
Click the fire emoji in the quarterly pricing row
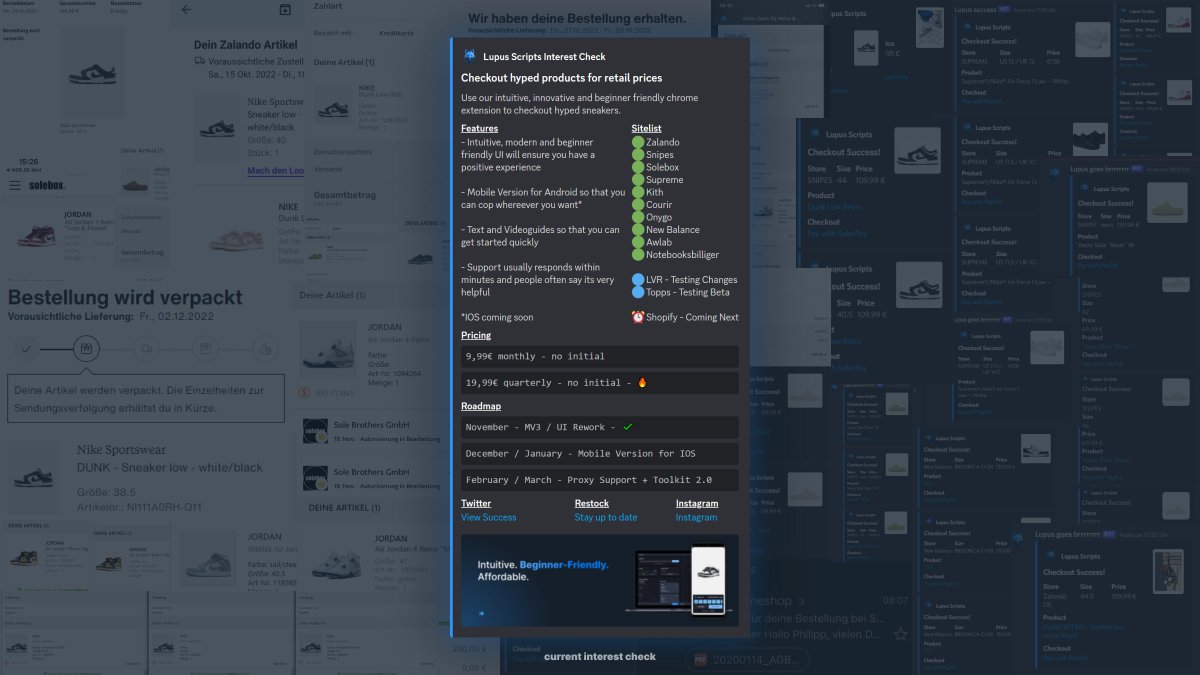[x=642, y=382]
